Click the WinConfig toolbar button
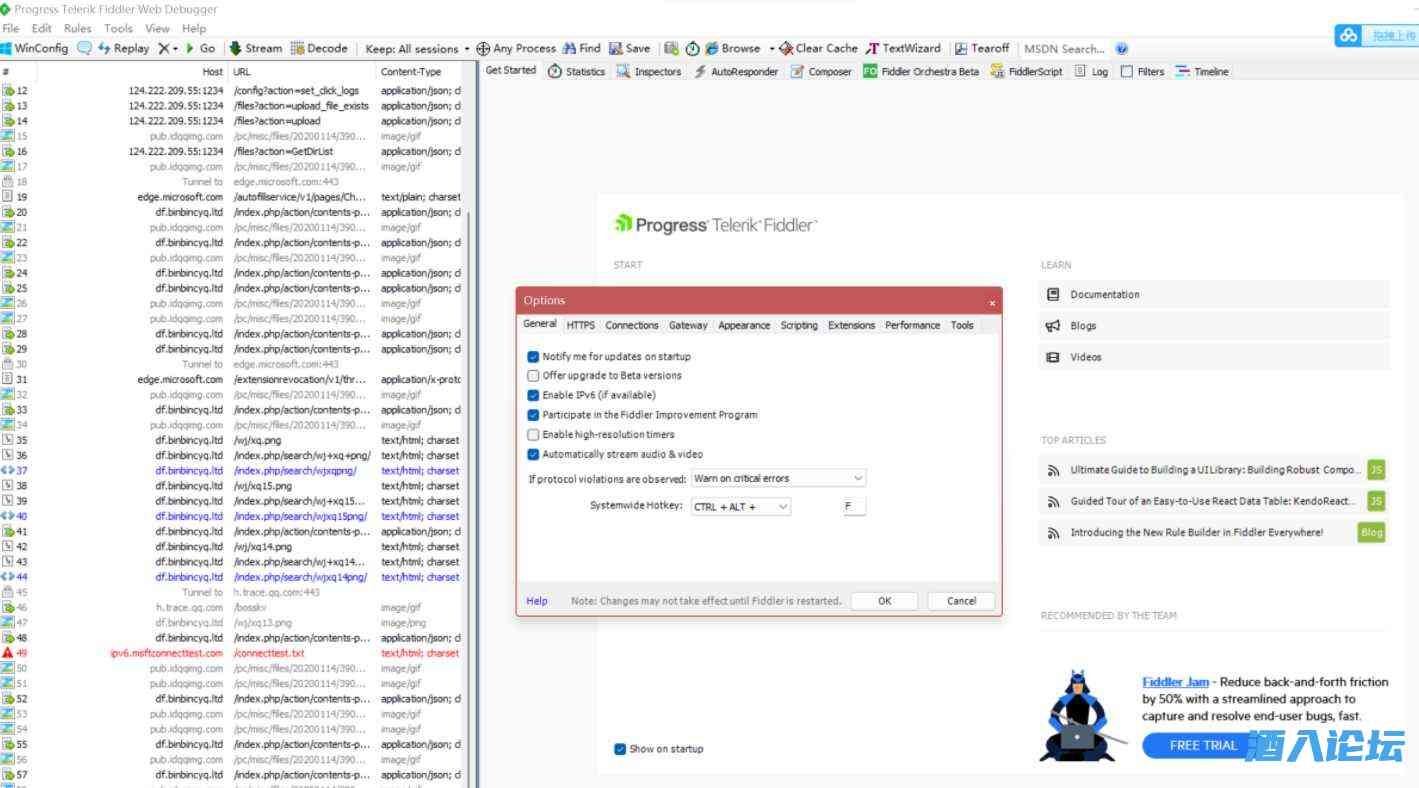The width and height of the screenshot is (1419, 788). pyautogui.click(x=35, y=48)
